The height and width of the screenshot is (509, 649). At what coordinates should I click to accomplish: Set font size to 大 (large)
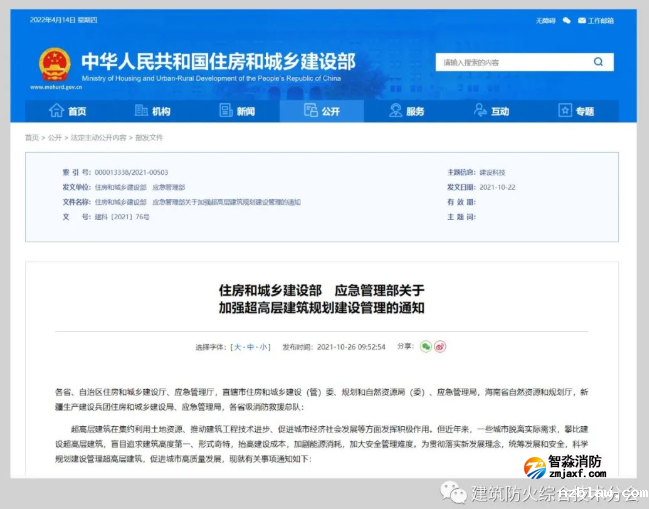(237, 346)
